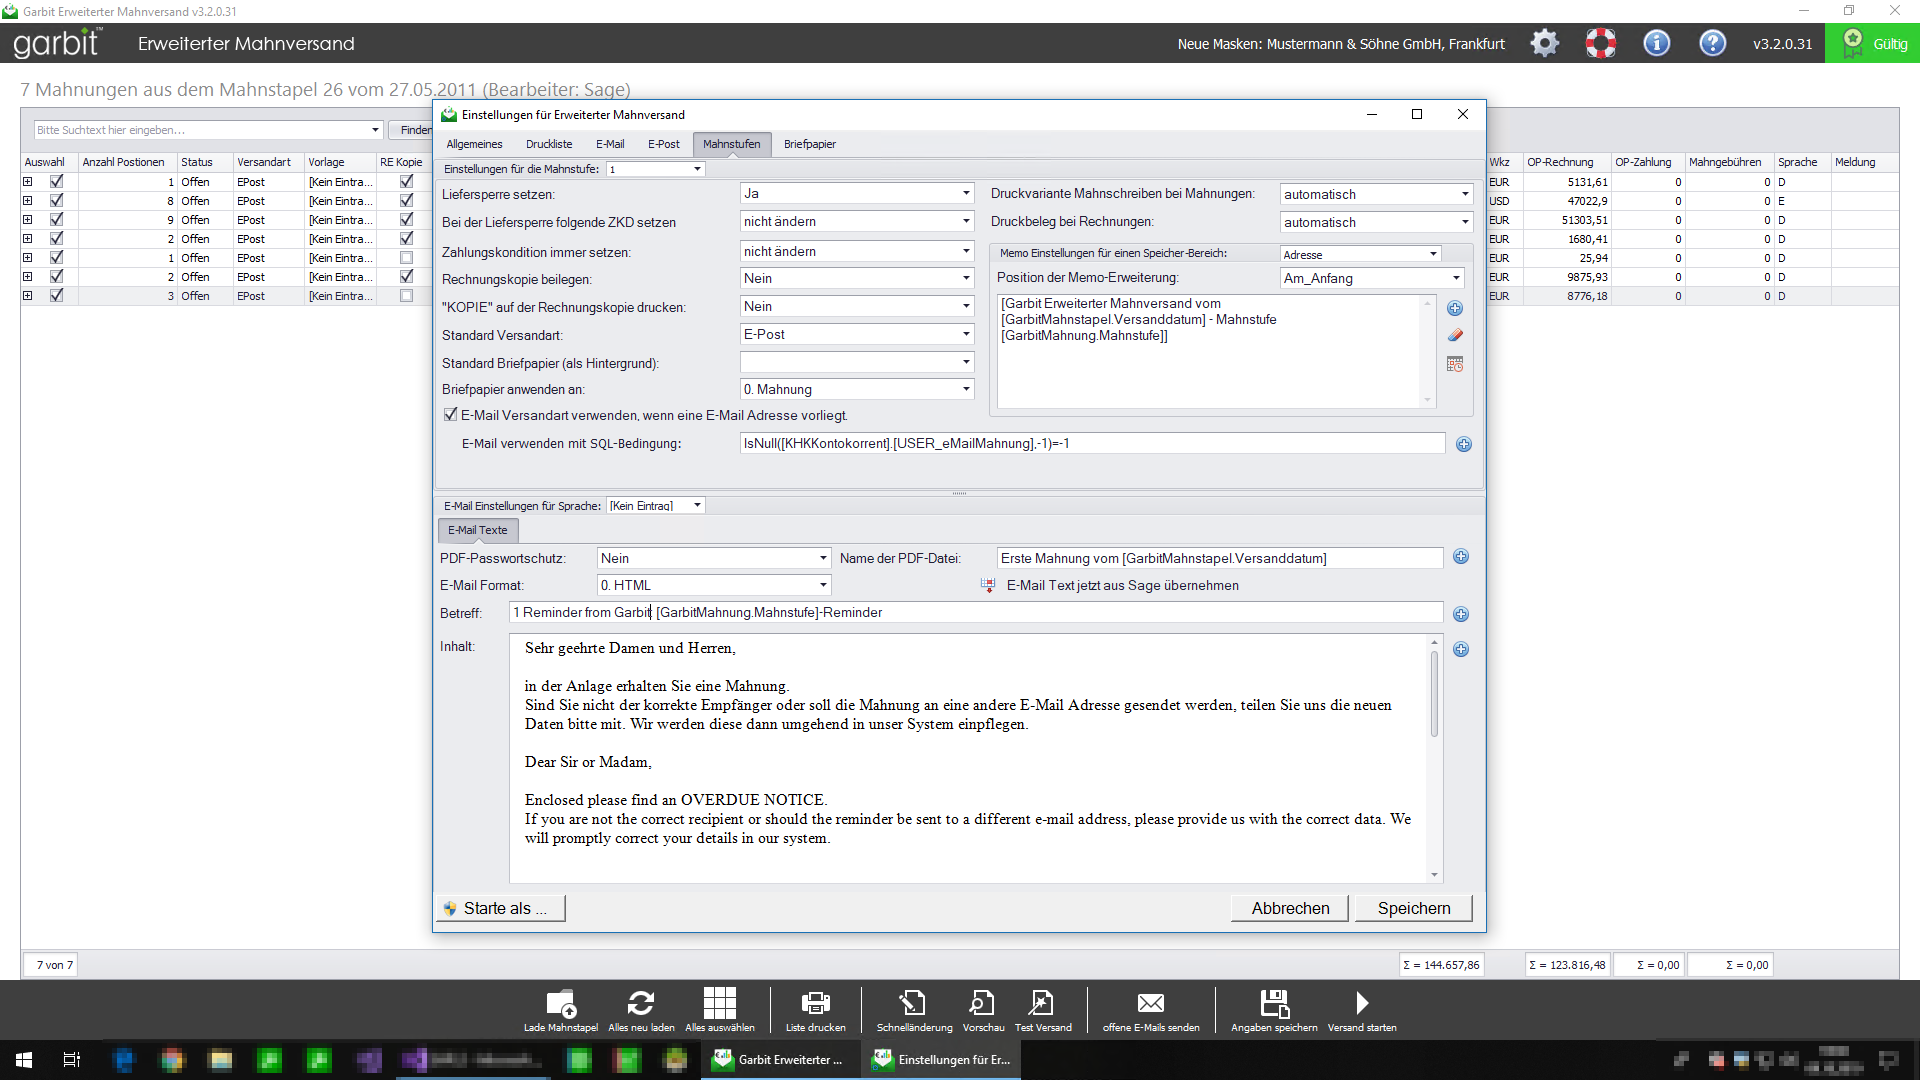Uncheck E-Mail Versandart verwenden checkbox

pyautogui.click(x=451, y=414)
